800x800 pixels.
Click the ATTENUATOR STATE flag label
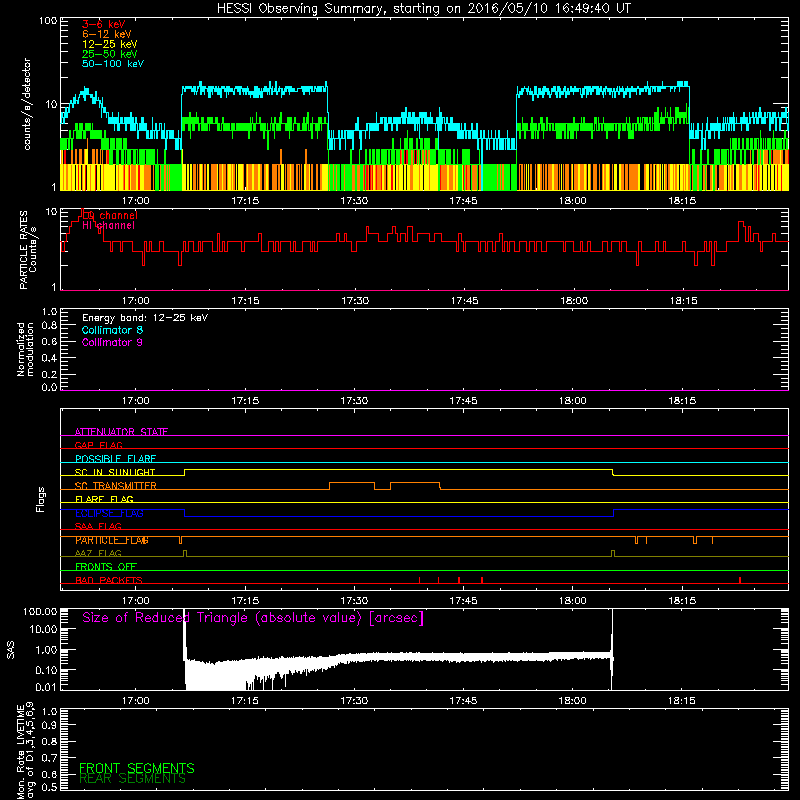pos(121,432)
